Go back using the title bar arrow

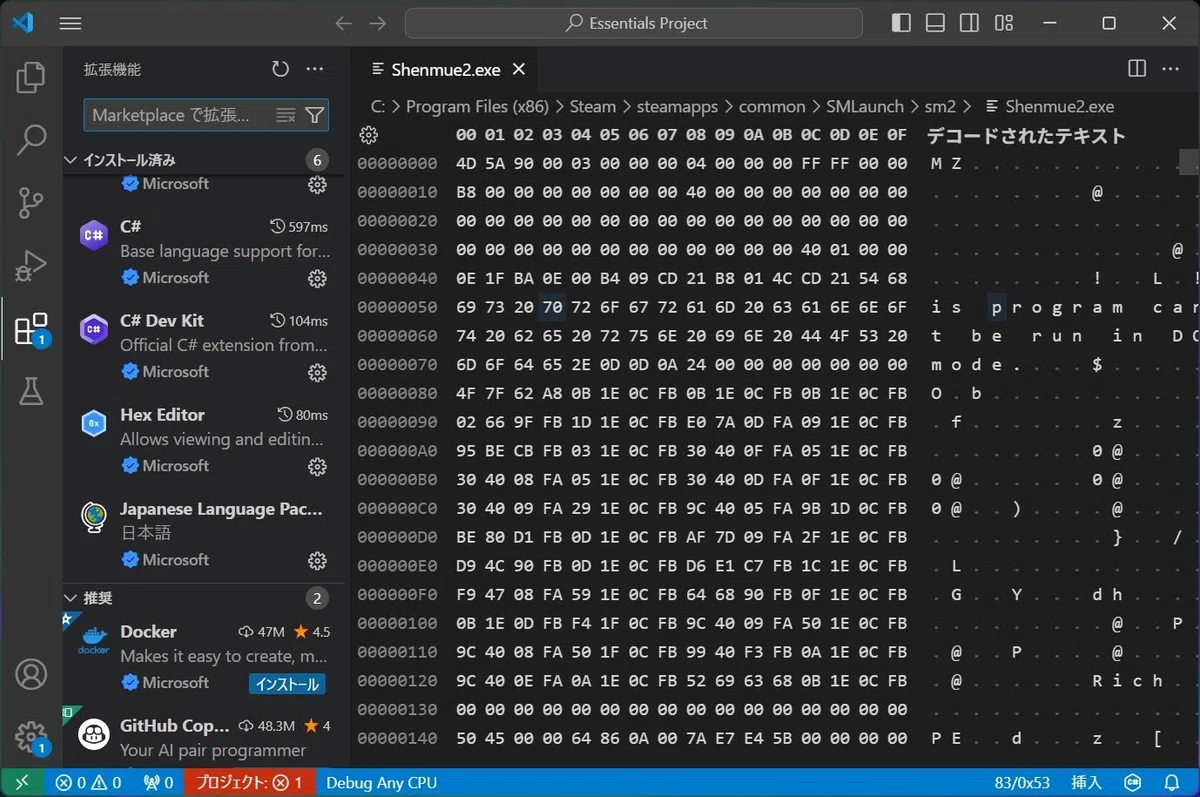pyautogui.click(x=344, y=23)
